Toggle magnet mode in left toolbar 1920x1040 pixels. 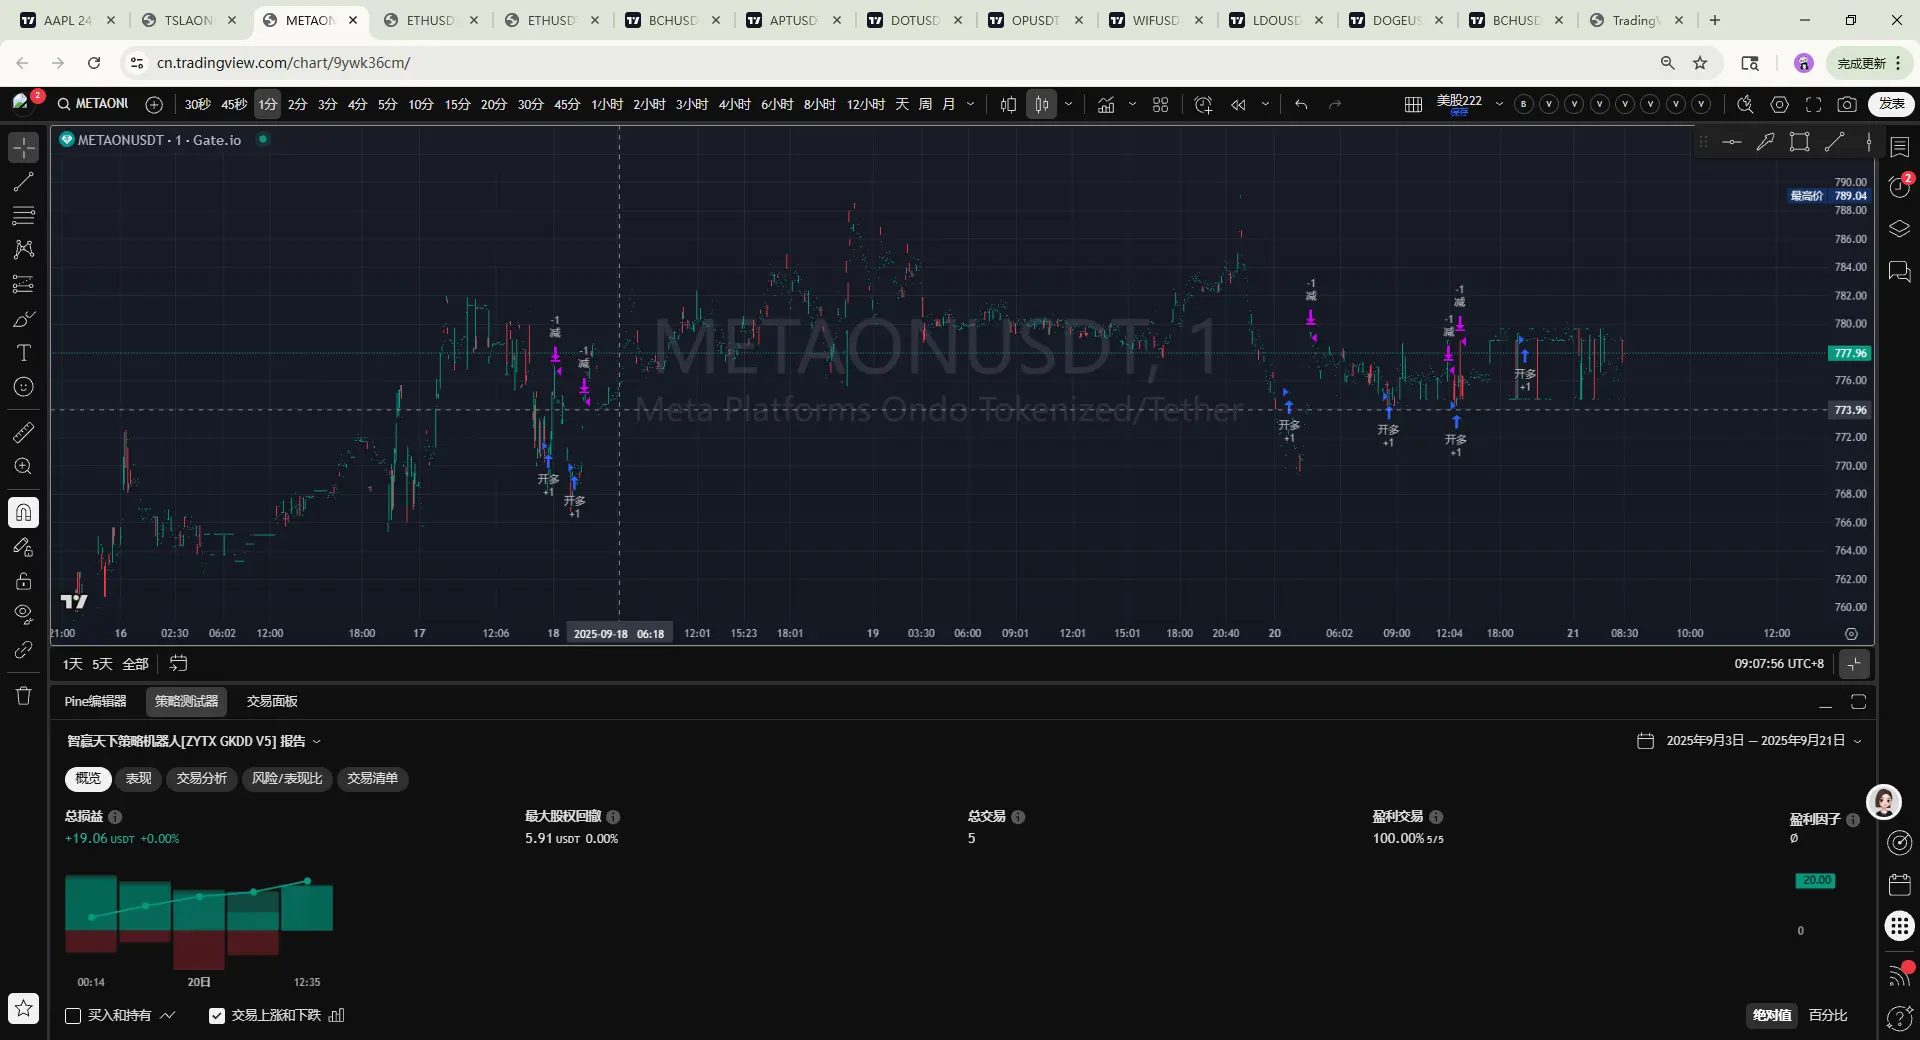(x=24, y=513)
